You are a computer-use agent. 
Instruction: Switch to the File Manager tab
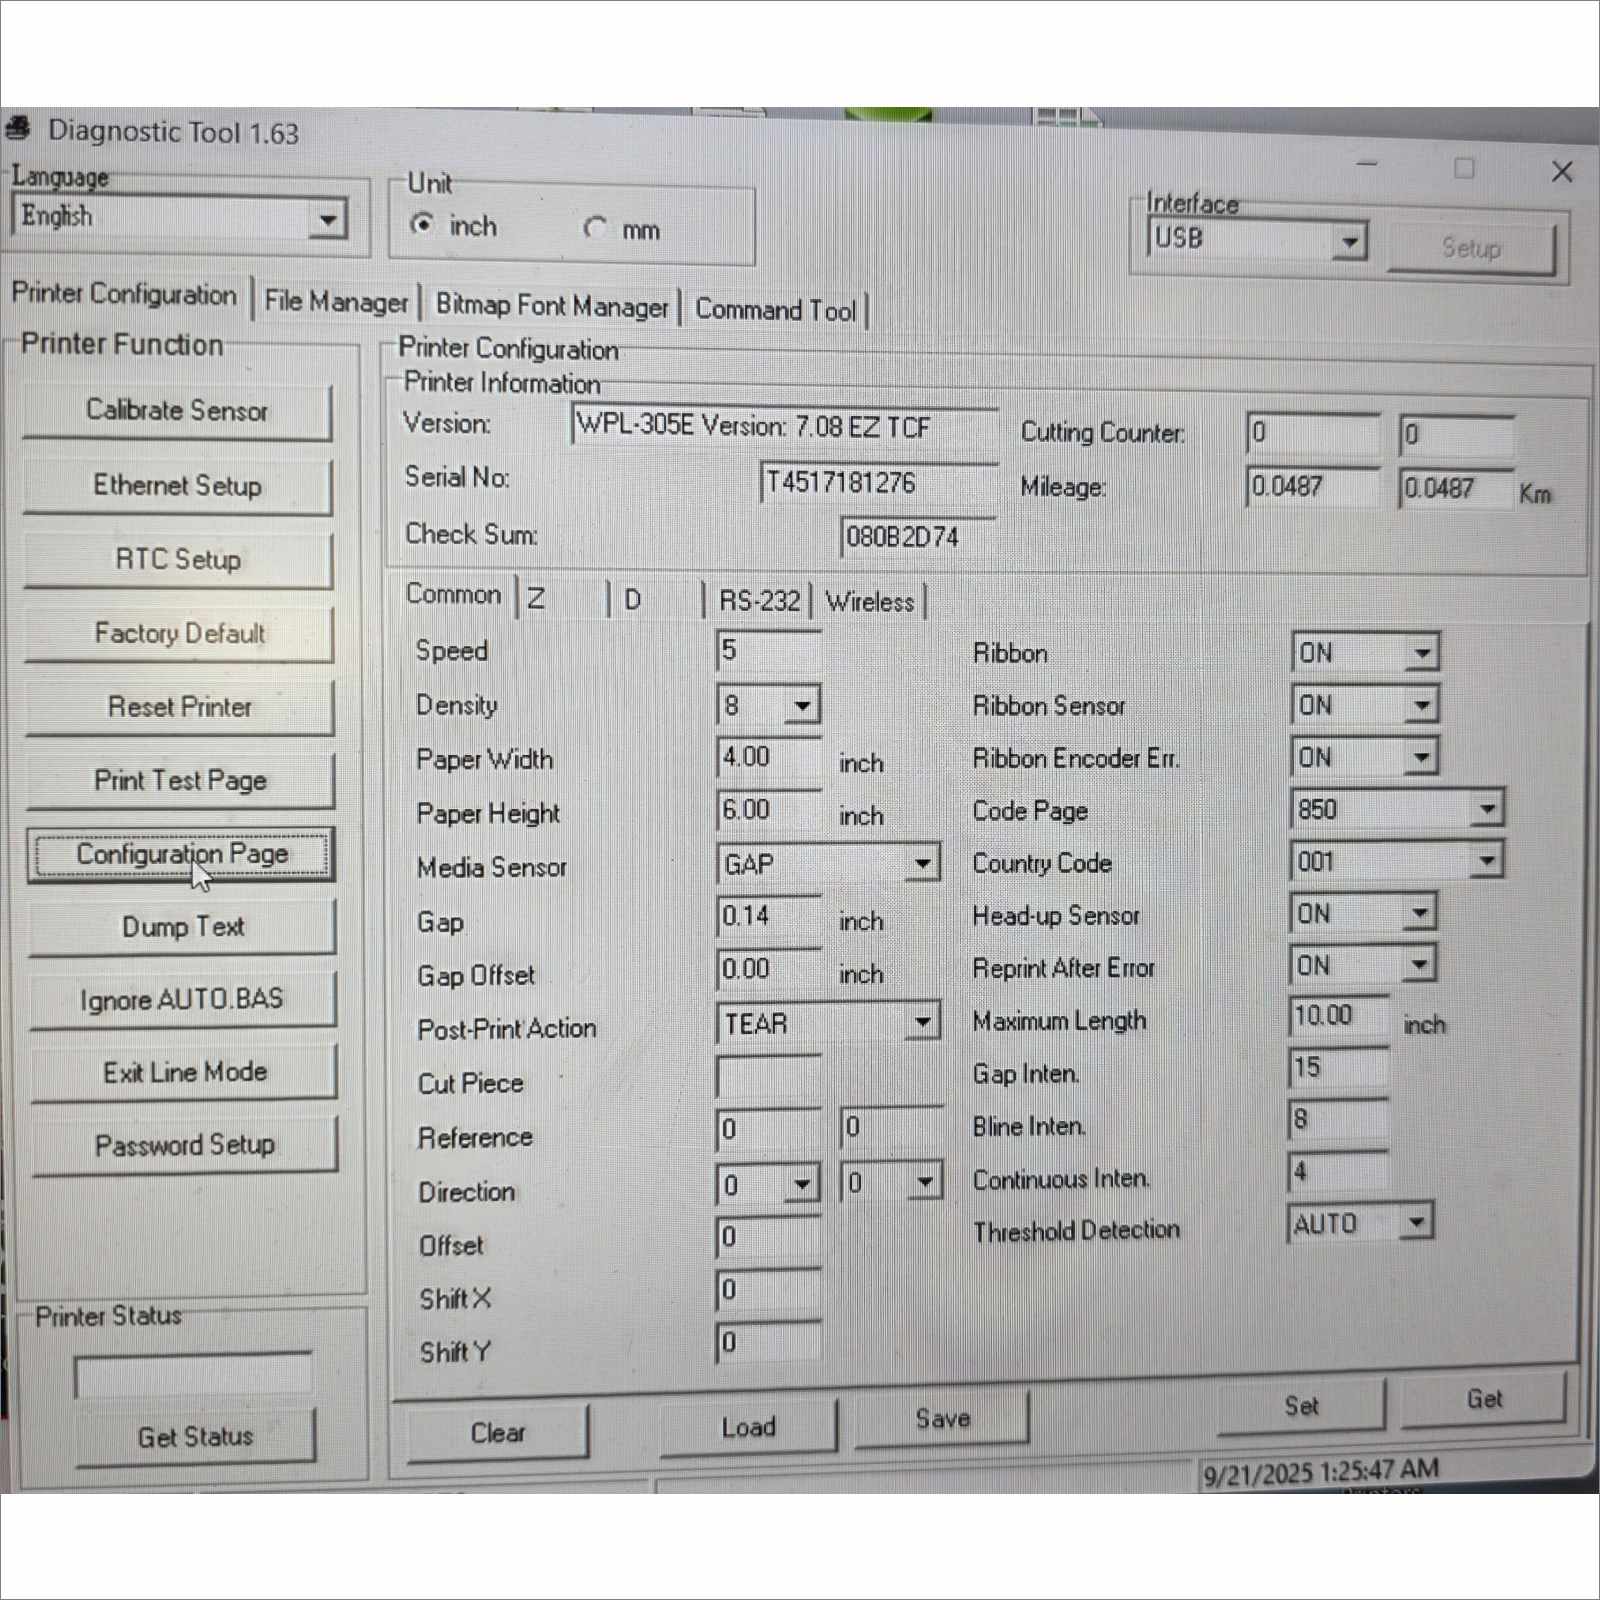(x=336, y=301)
